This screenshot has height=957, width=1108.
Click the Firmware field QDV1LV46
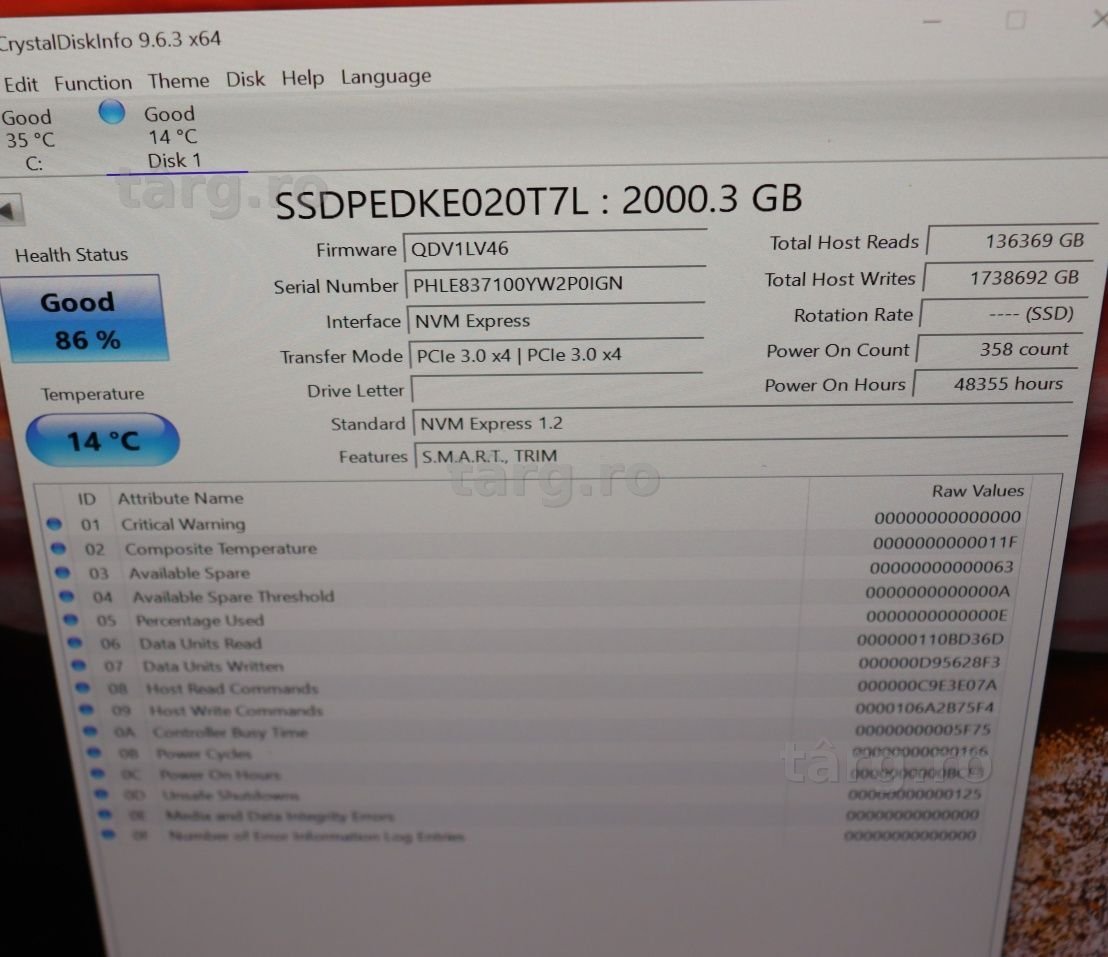coord(555,248)
